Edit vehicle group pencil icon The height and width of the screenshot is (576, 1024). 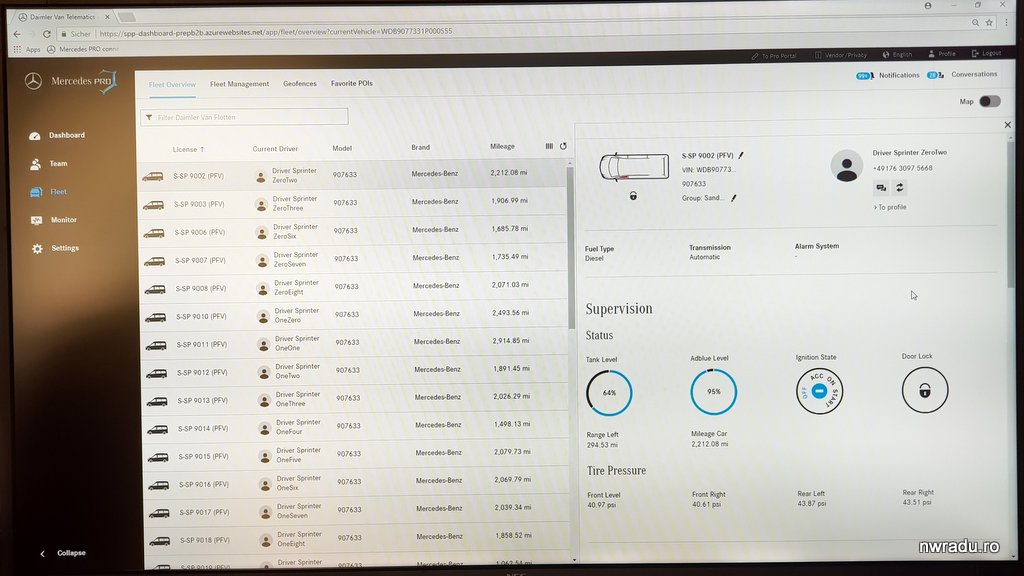click(x=733, y=198)
